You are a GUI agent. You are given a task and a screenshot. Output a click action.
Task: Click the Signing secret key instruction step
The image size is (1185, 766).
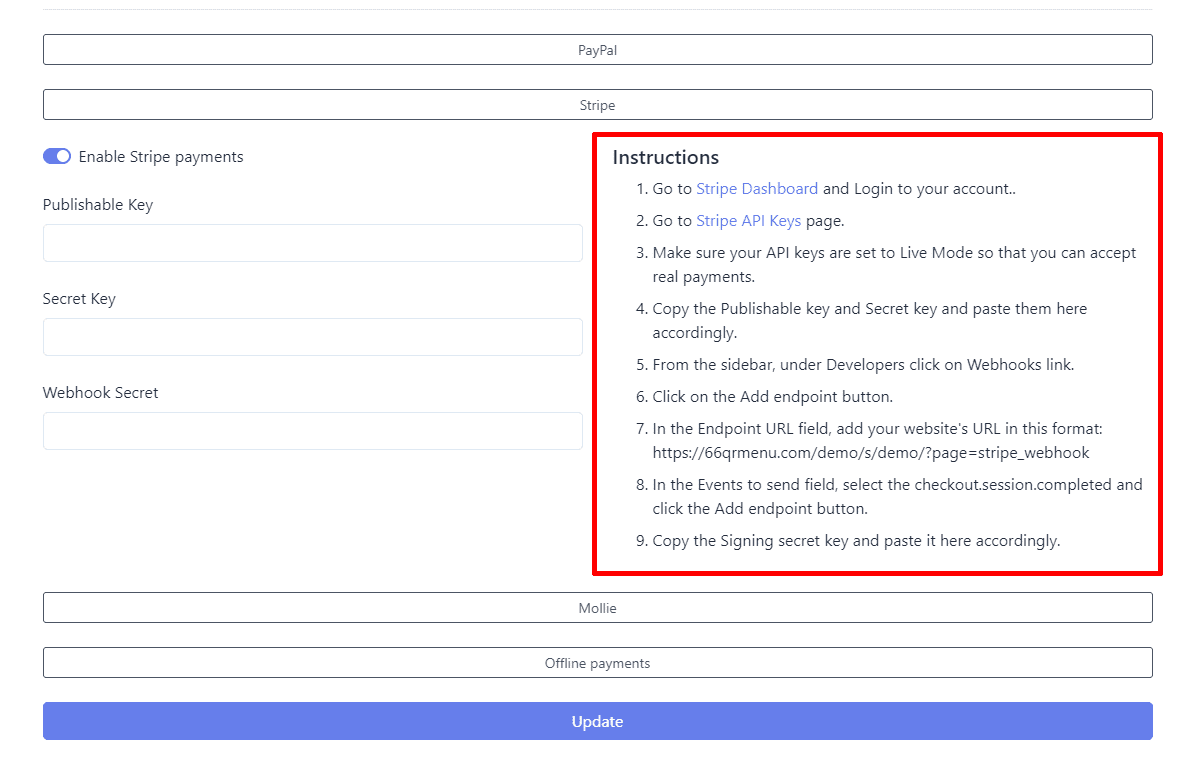[855, 541]
